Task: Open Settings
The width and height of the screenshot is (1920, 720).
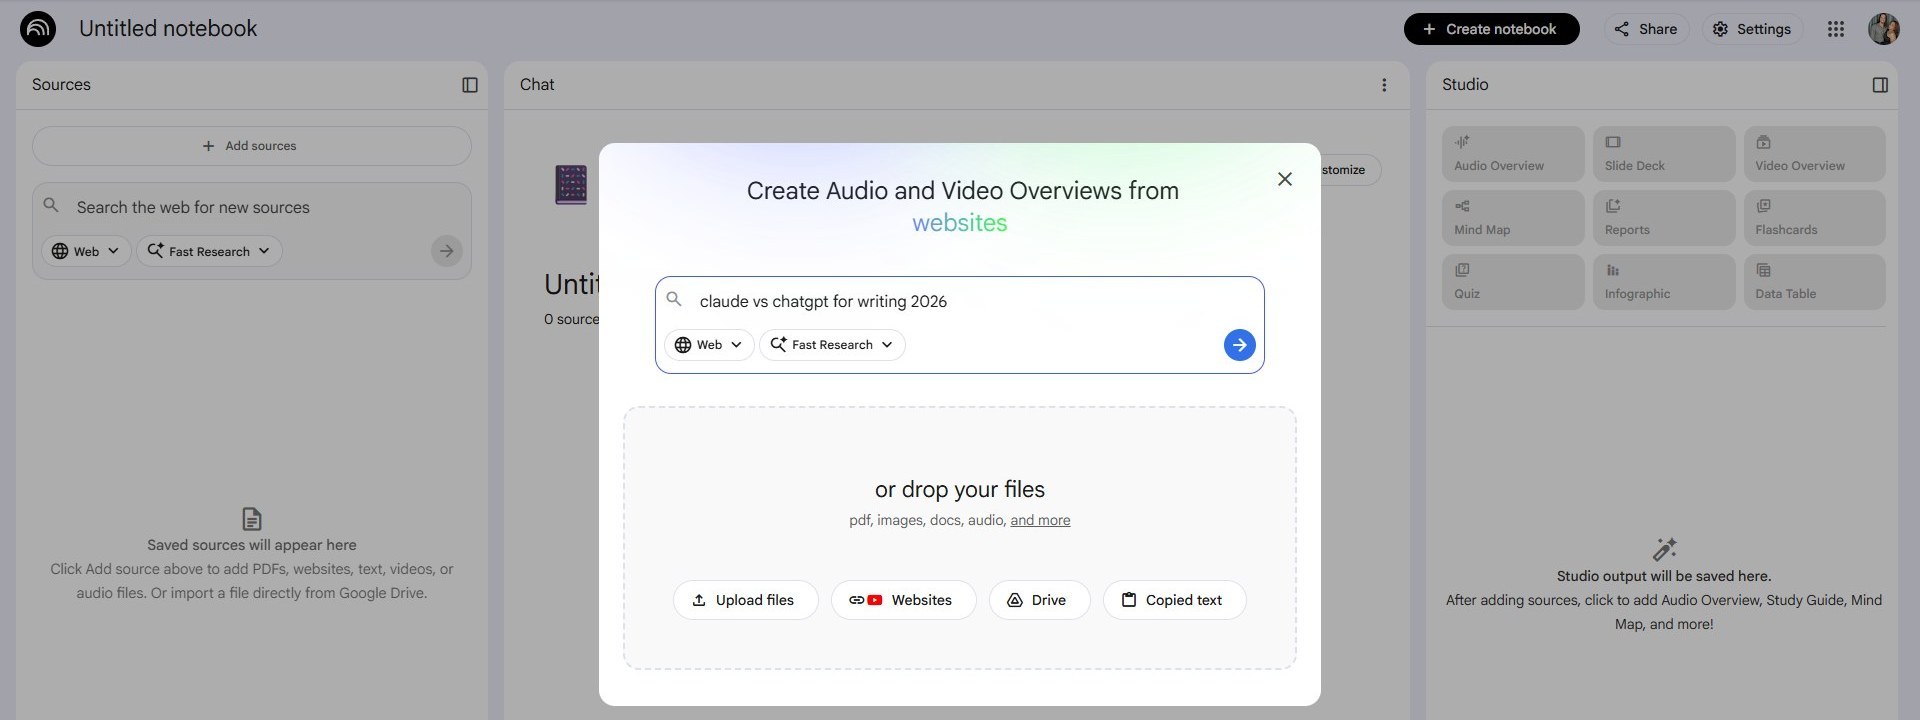Action: point(1752,29)
